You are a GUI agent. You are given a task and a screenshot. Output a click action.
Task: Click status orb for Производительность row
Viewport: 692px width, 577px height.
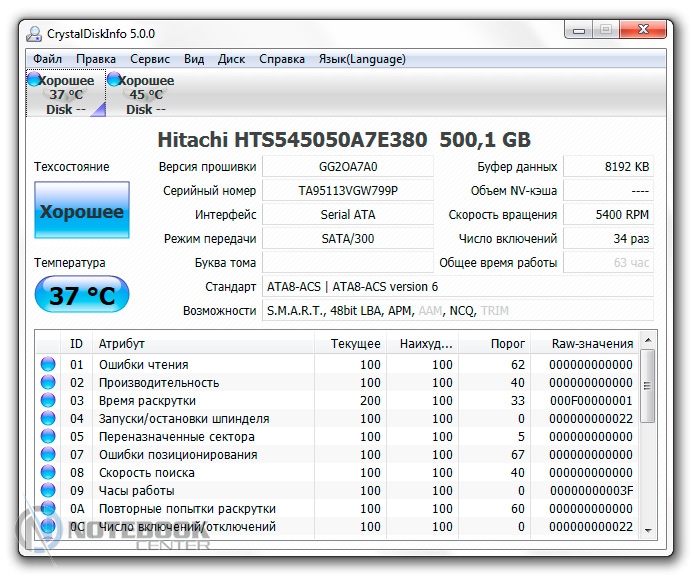tap(47, 383)
